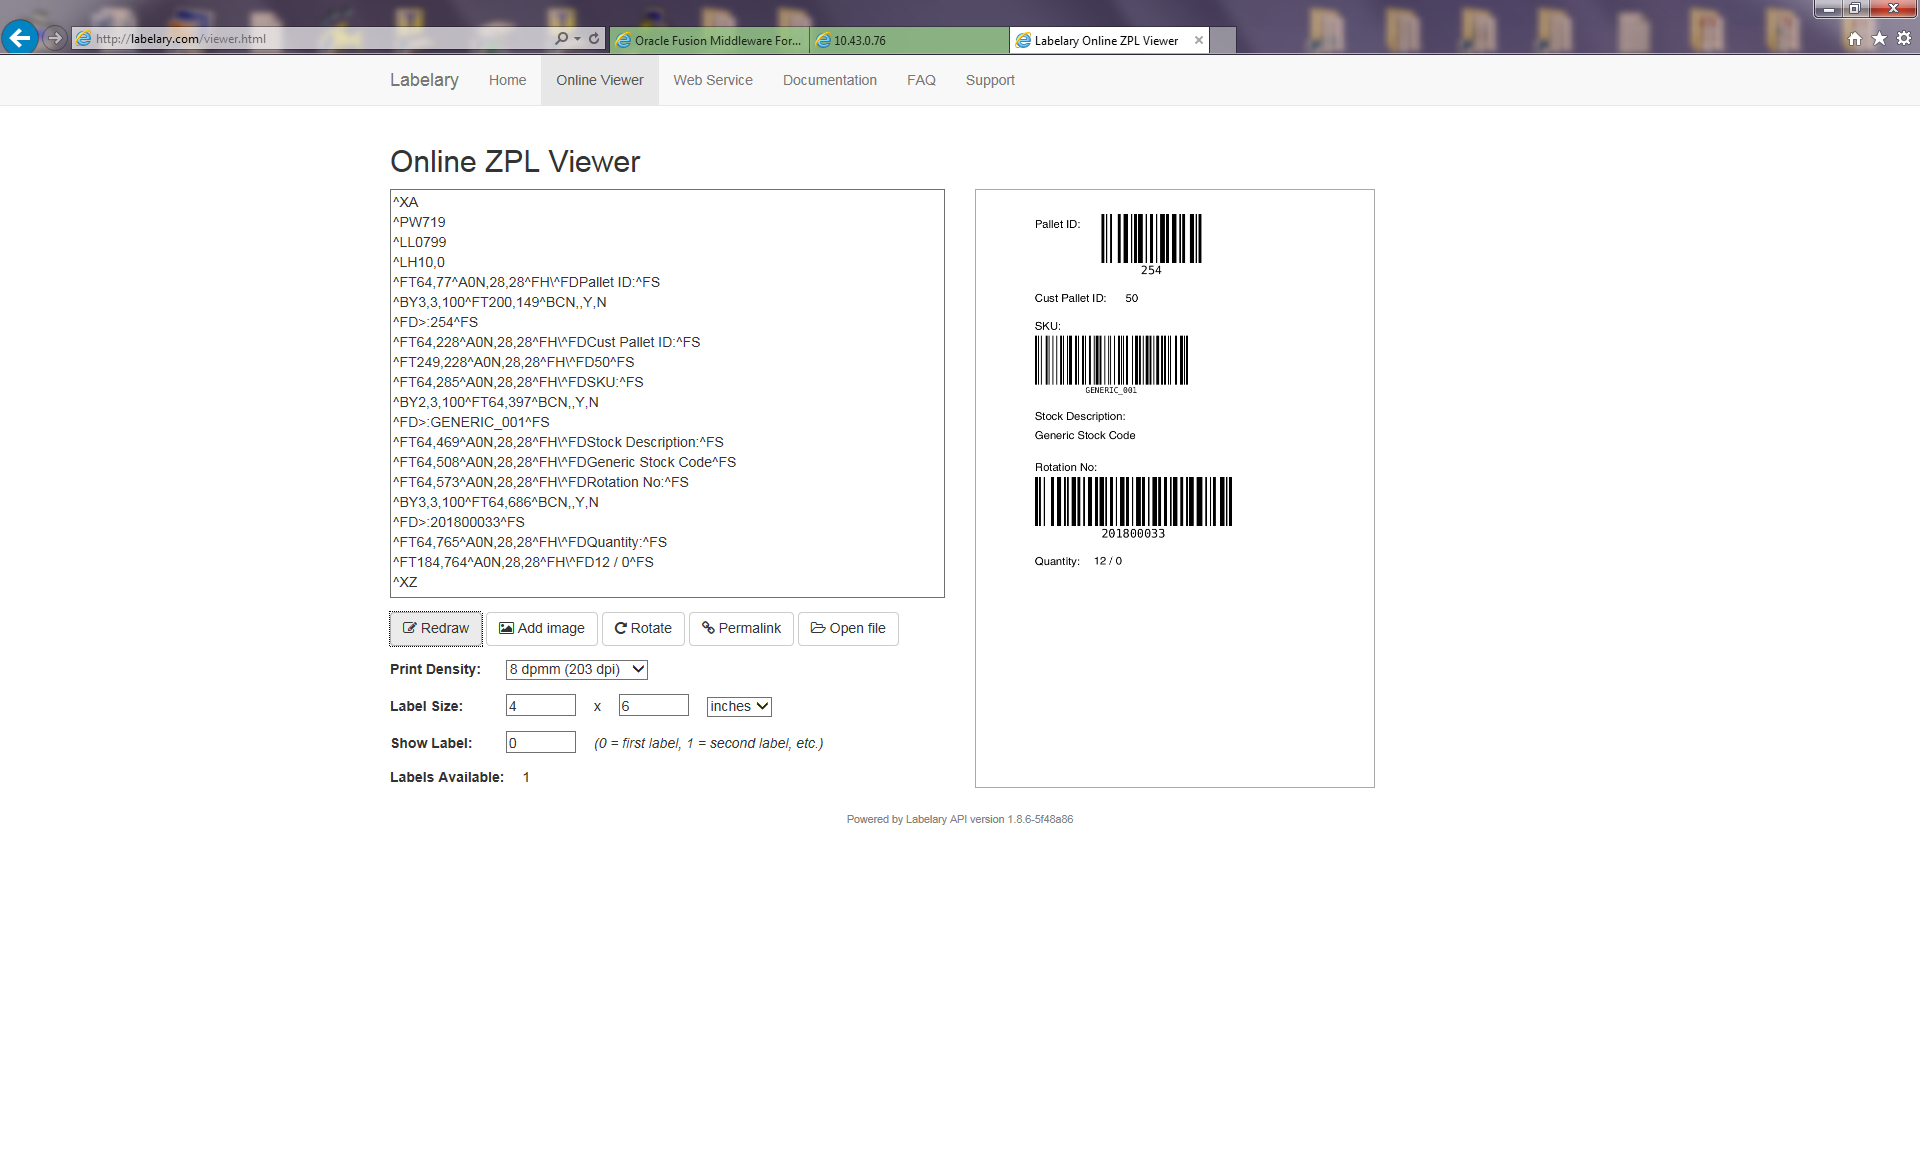Screen dimensions: 1920x1160
Task: Click the 'Online ZPL Viewer' heading
Action: click(x=515, y=161)
